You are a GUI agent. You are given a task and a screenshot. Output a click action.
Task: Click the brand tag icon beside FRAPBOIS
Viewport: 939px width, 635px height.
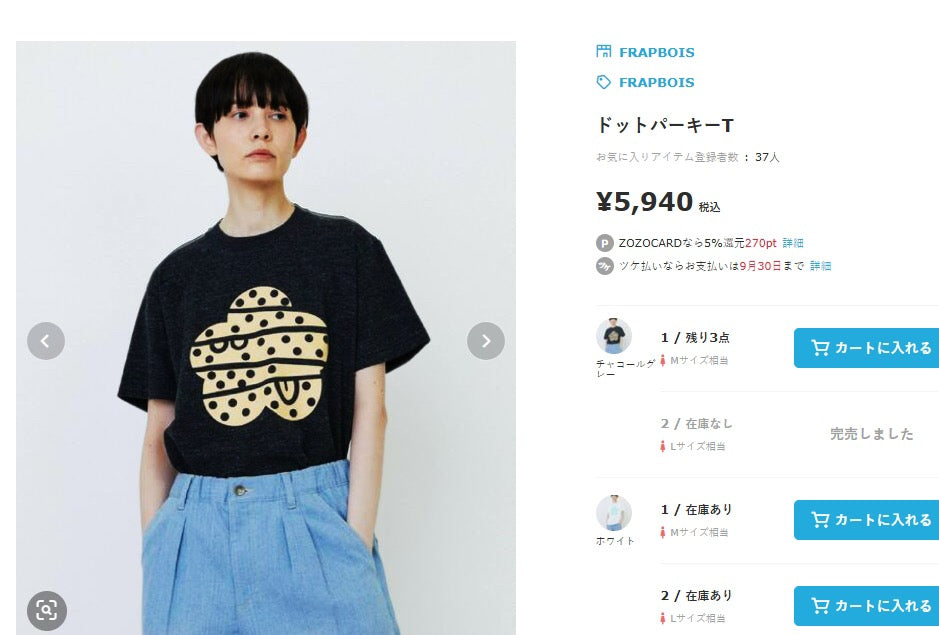pos(604,82)
